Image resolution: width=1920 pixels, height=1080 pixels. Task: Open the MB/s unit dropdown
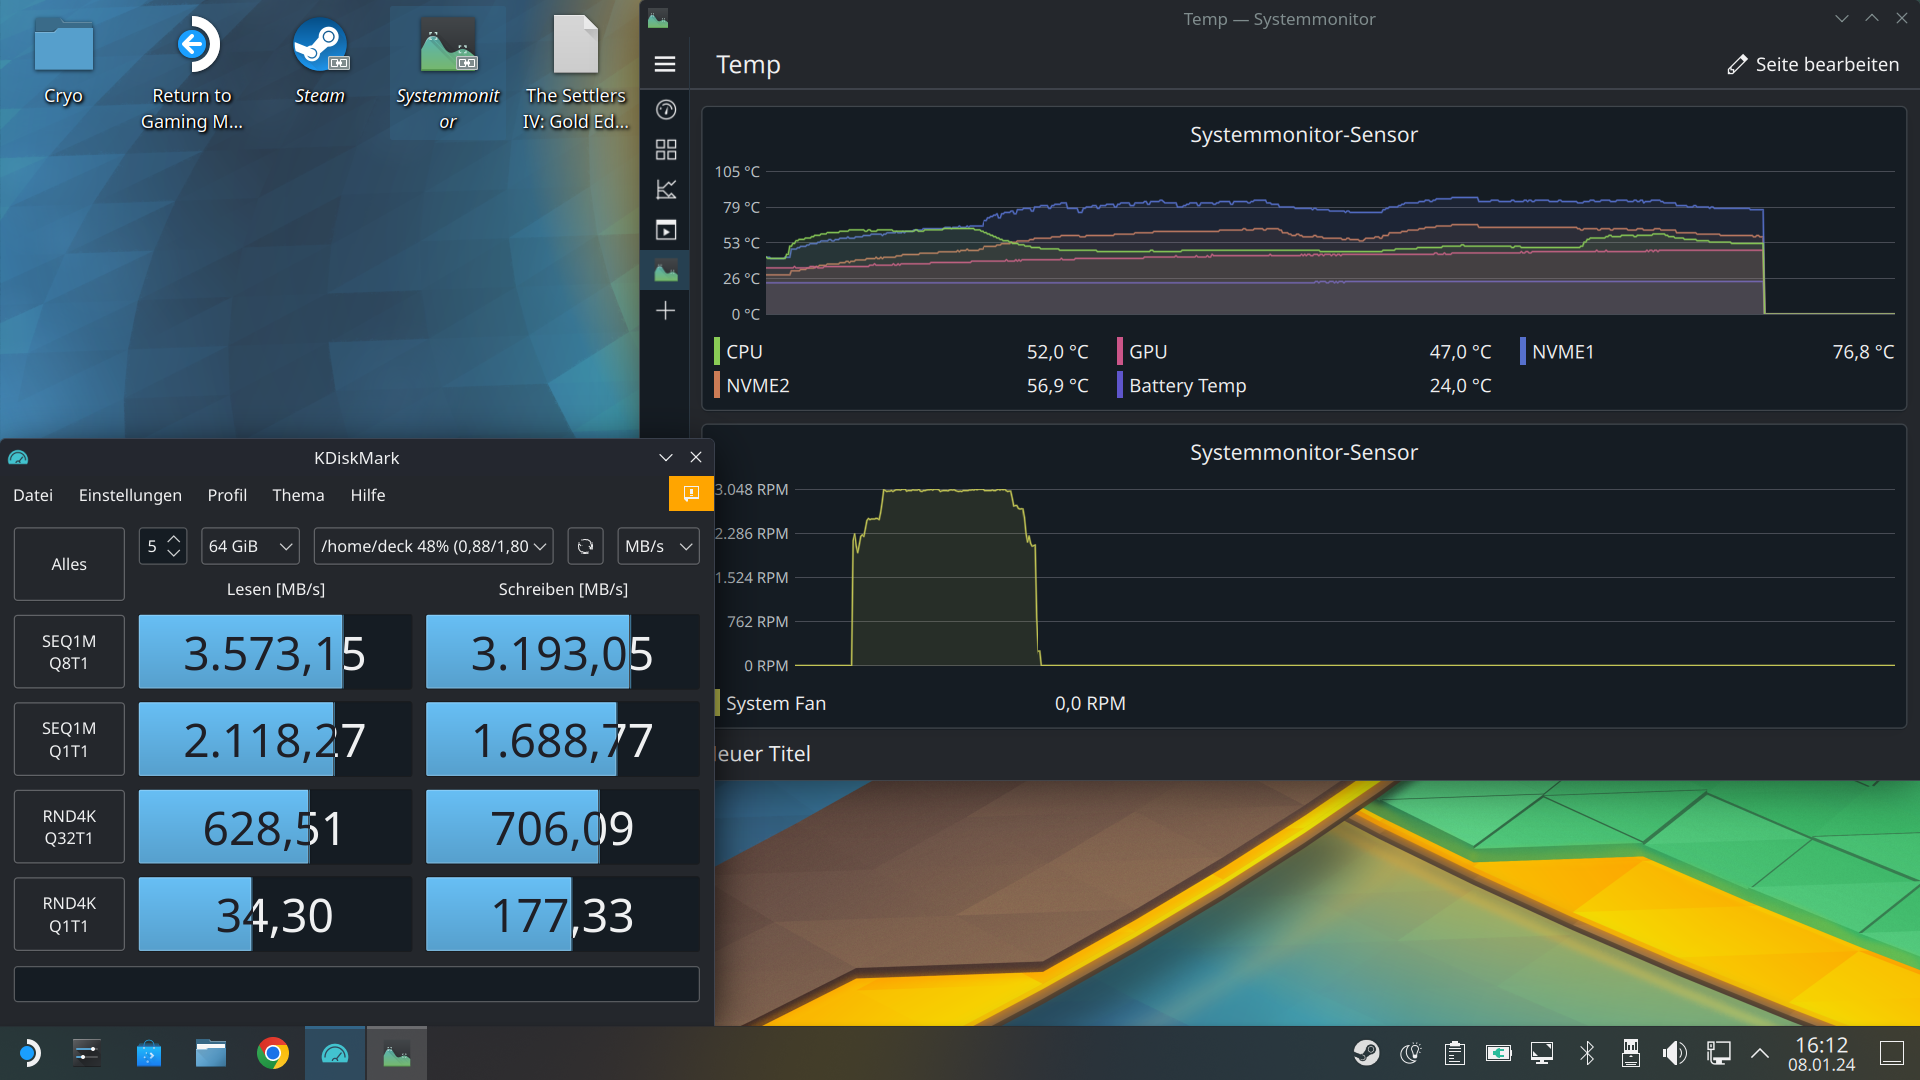pos(658,546)
